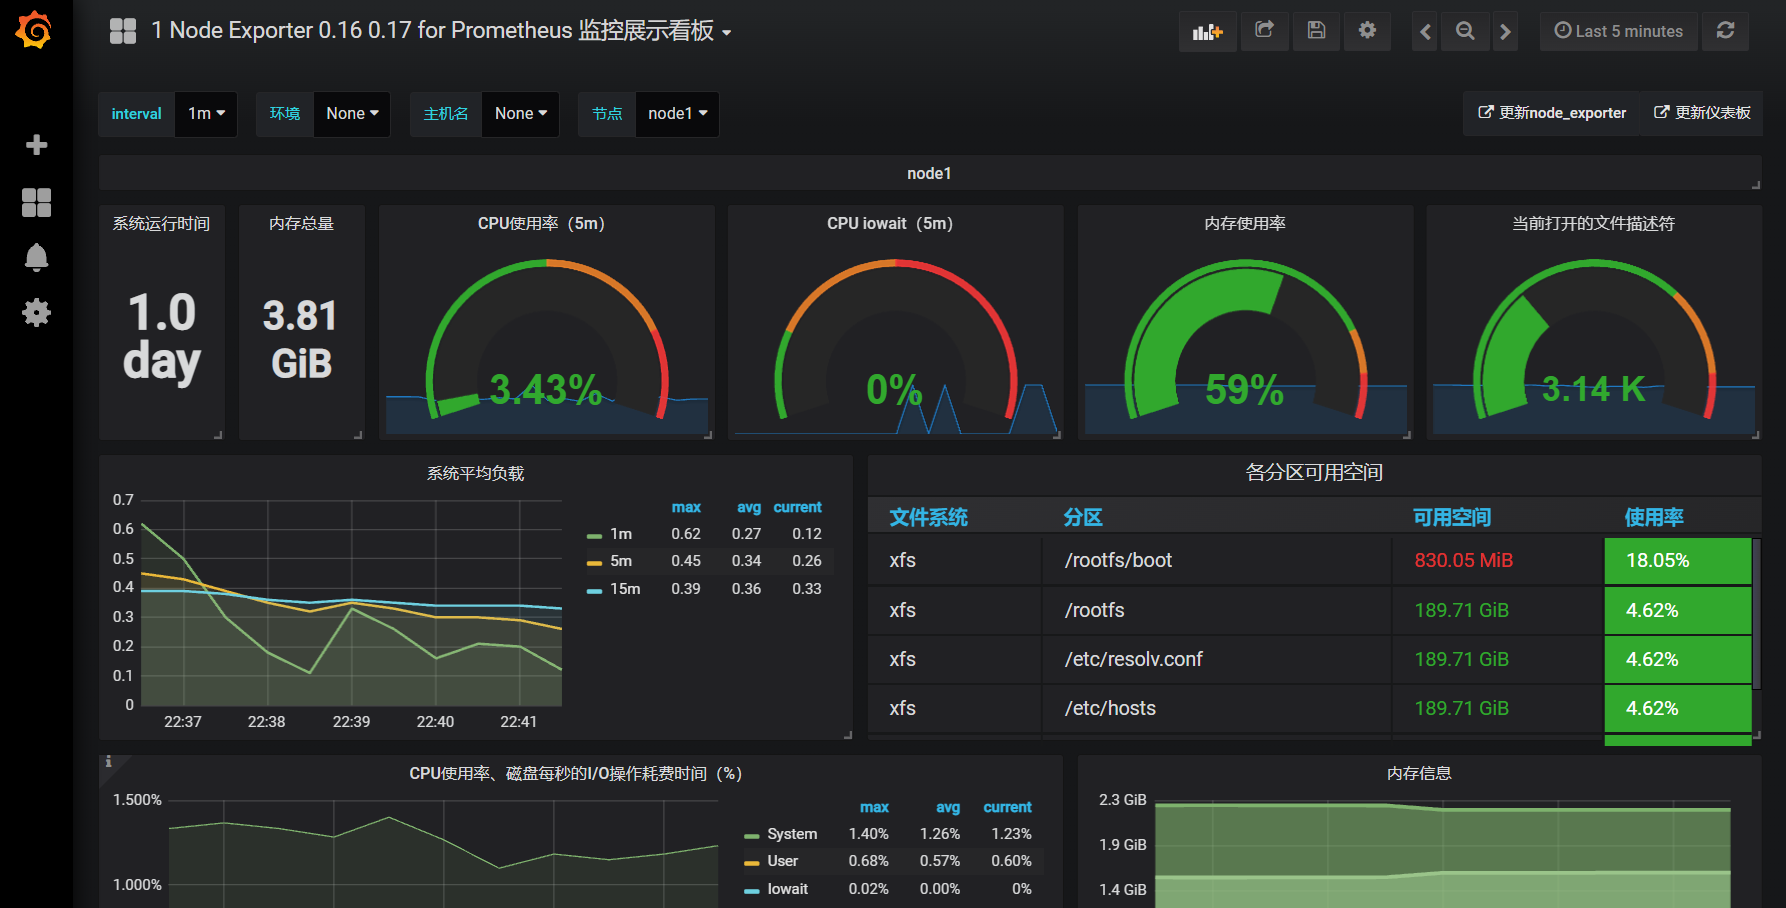This screenshot has height=908, width=1786.
Task: Click the 59% memory gauge value
Action: pos(1244,389)
